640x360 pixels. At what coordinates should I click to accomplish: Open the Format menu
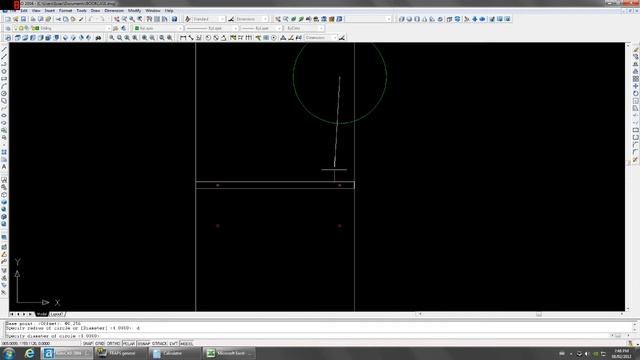pos(65,11)
